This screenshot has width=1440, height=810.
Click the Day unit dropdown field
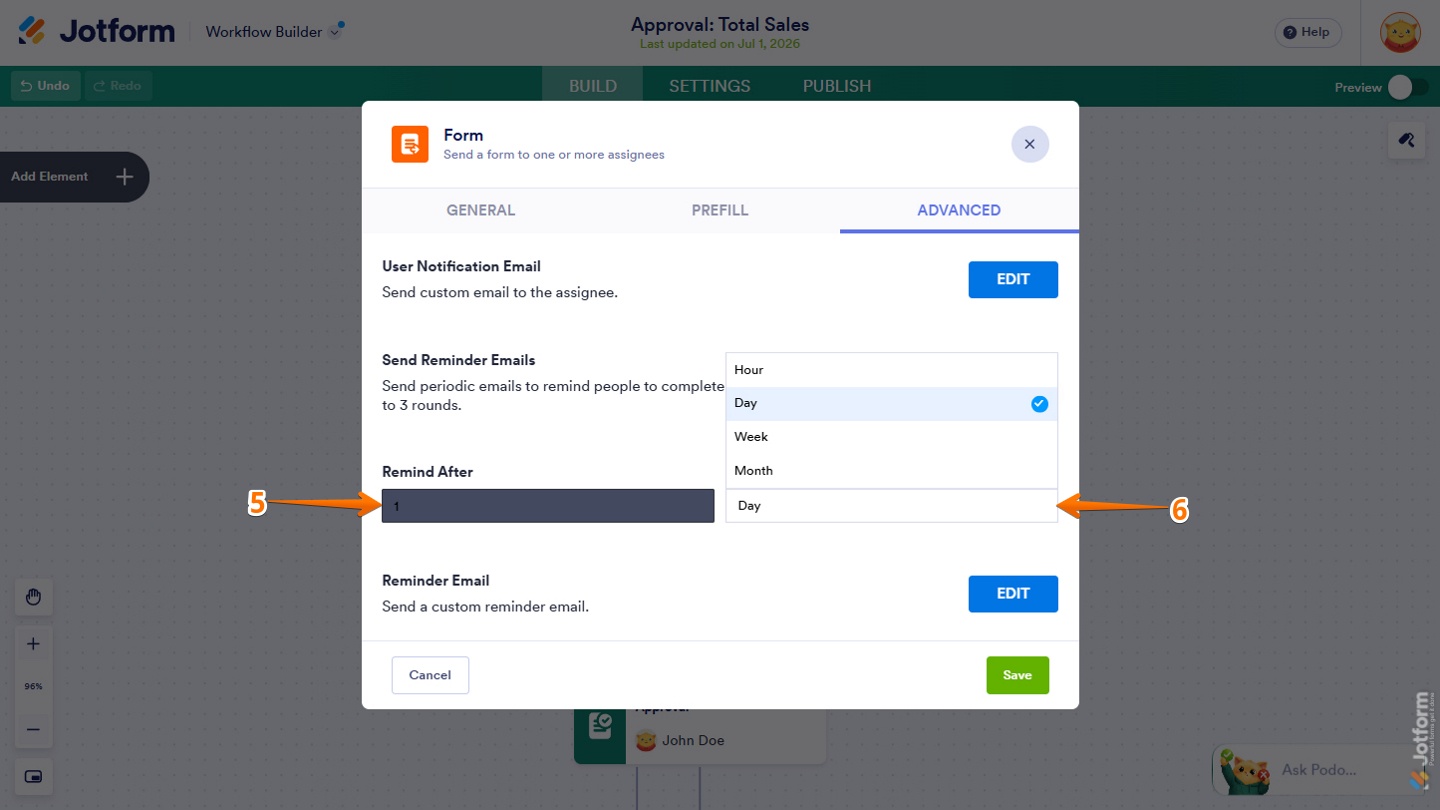click(891, 506)
